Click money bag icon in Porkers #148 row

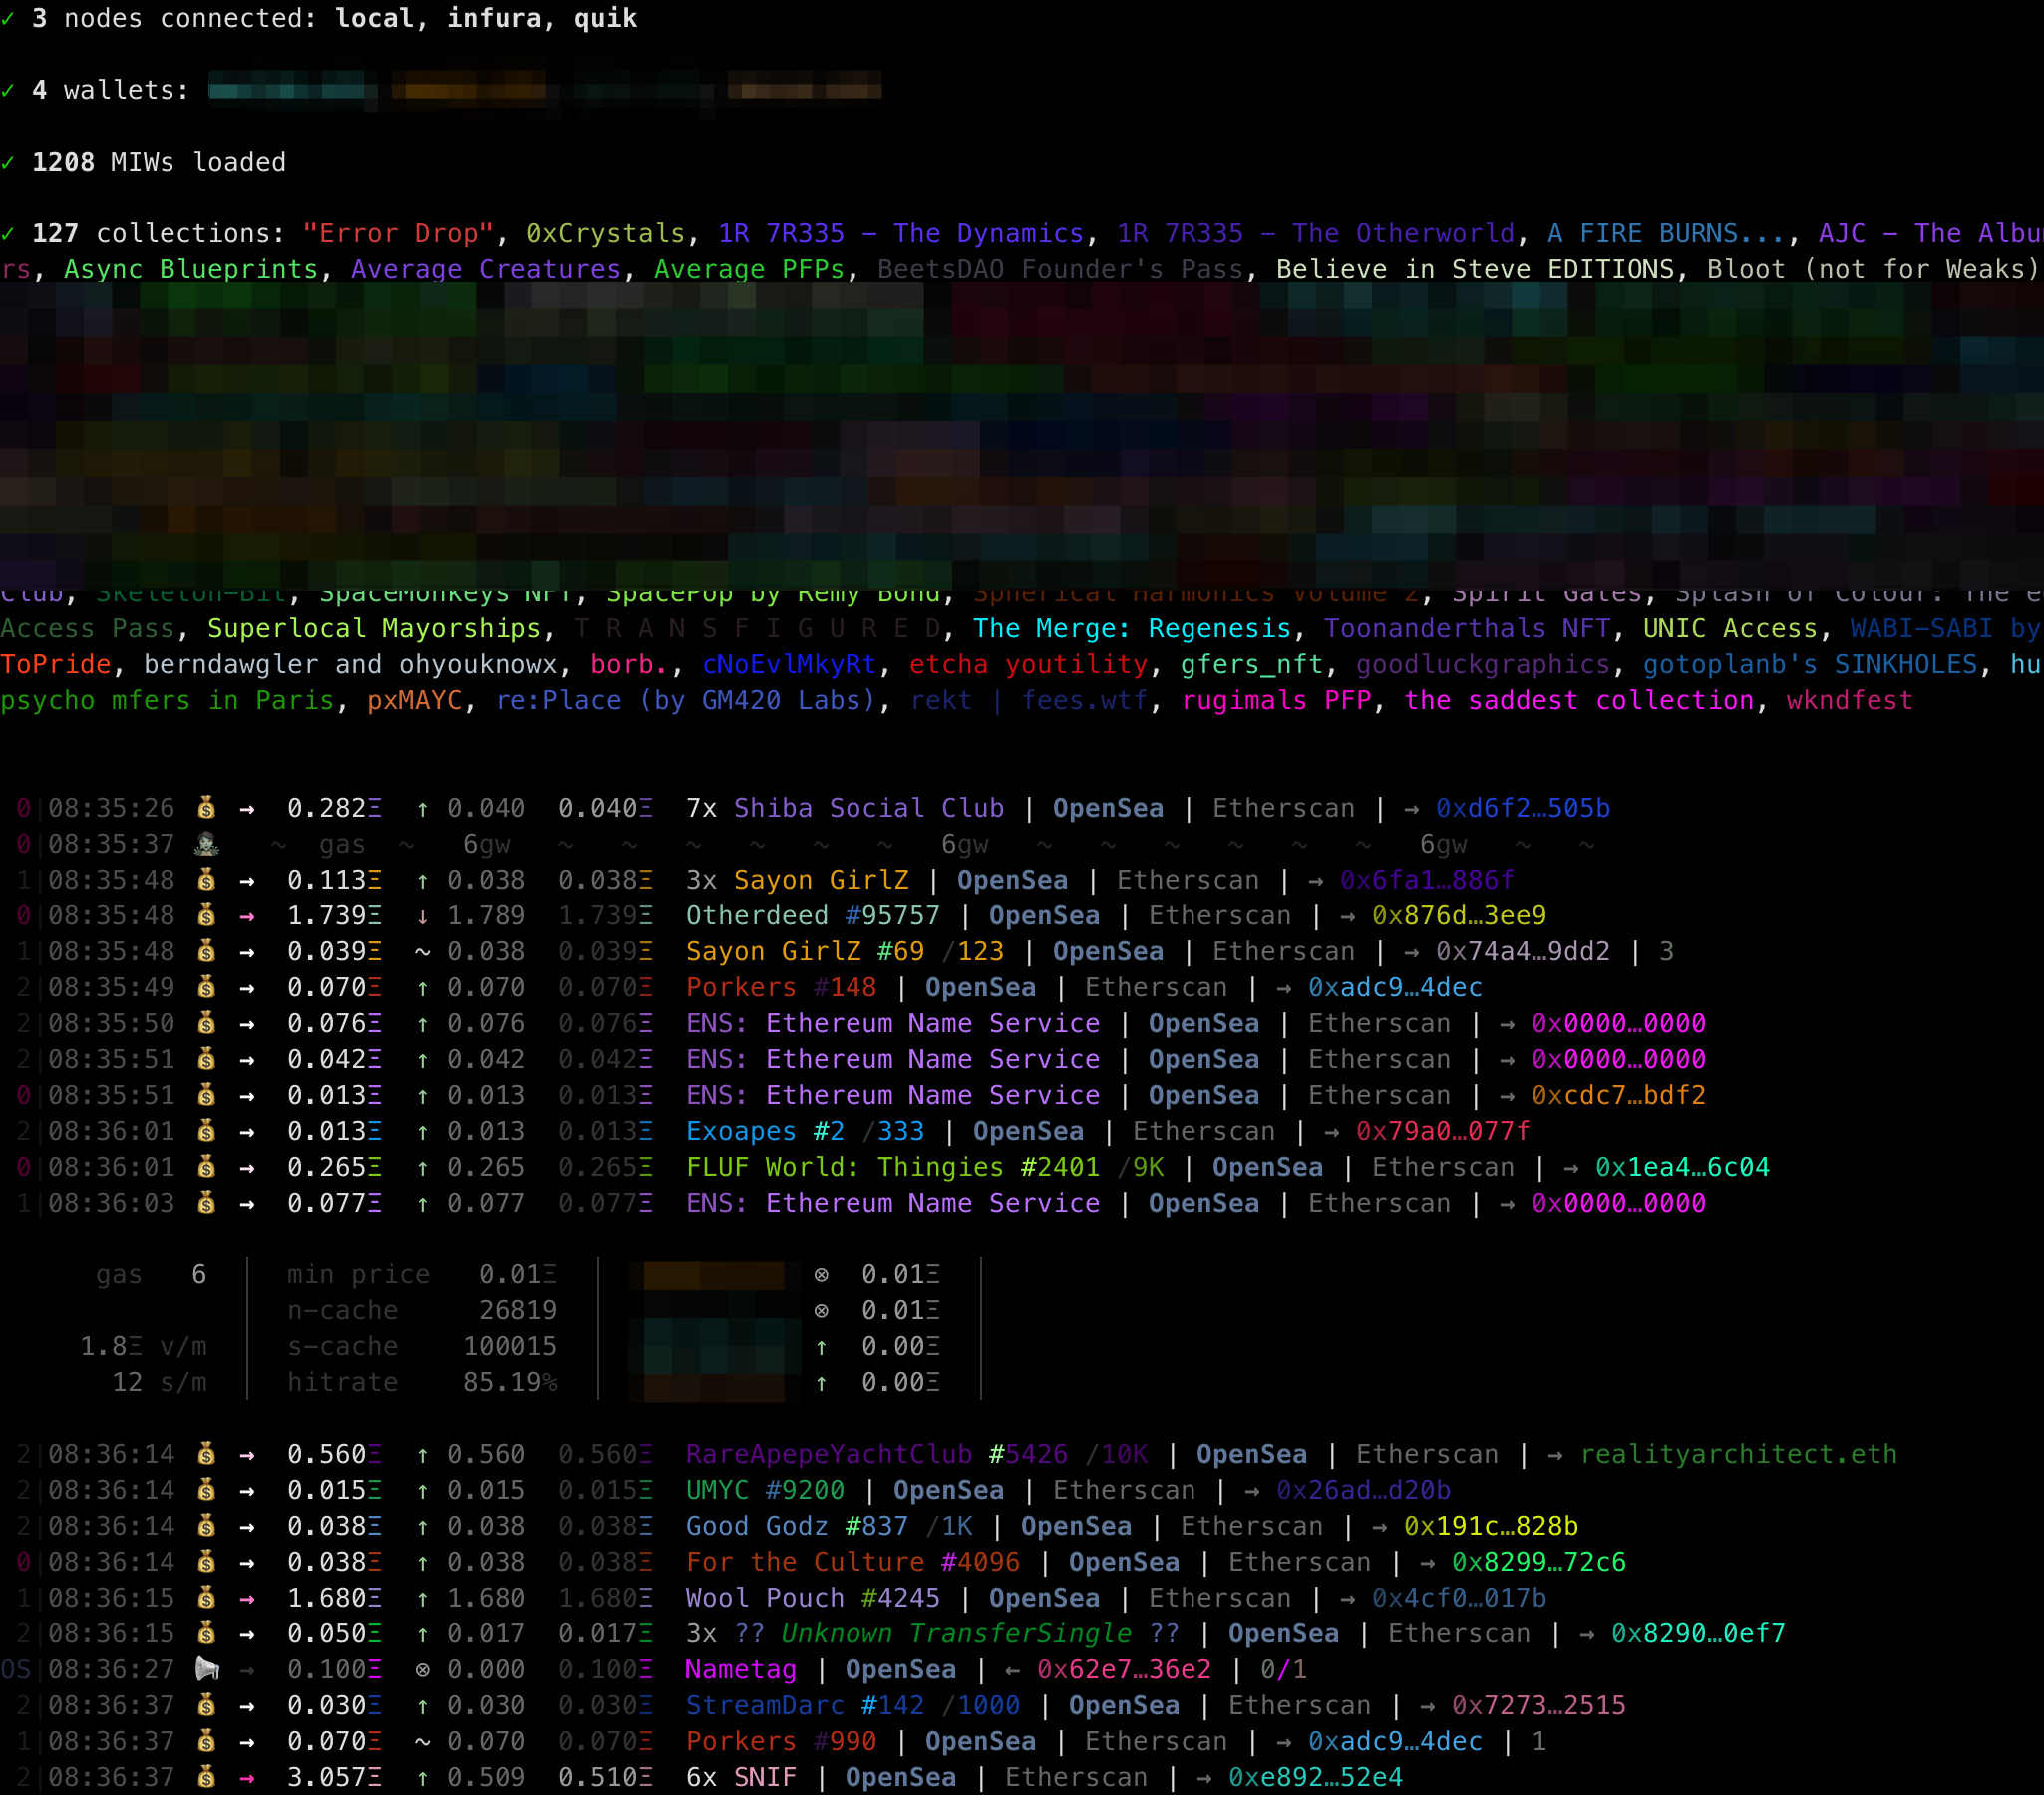pos(207,988)
